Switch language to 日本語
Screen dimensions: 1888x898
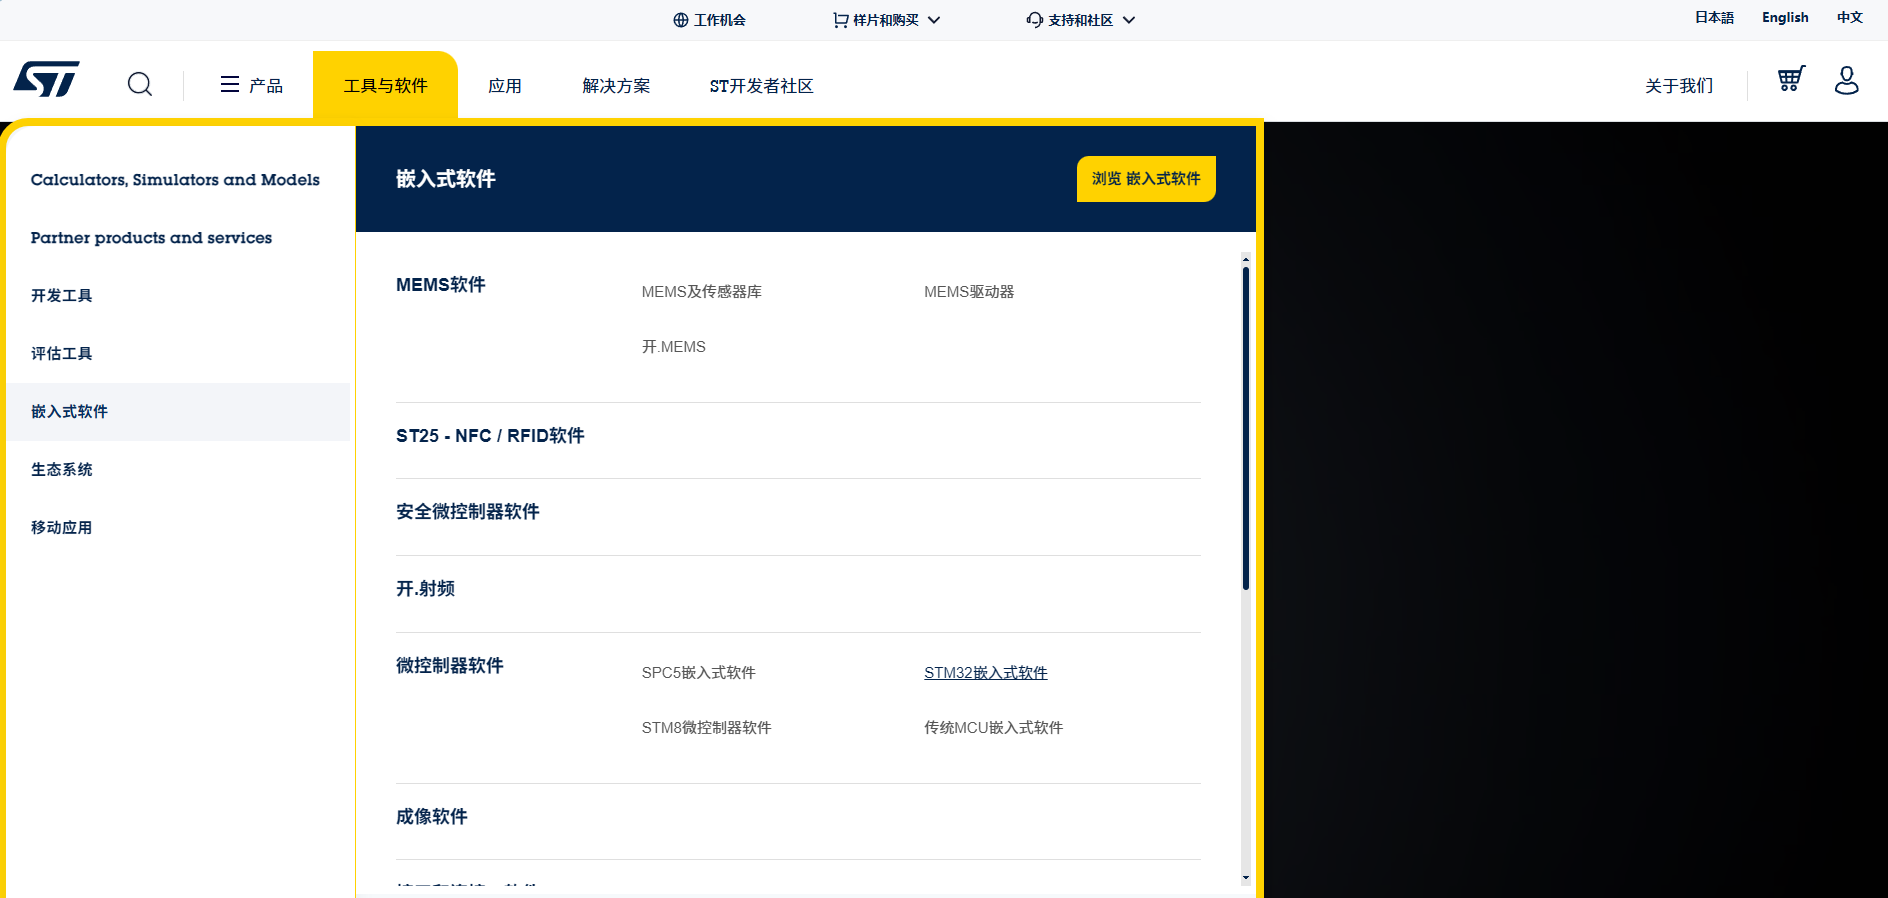(x=1714, y=17)
